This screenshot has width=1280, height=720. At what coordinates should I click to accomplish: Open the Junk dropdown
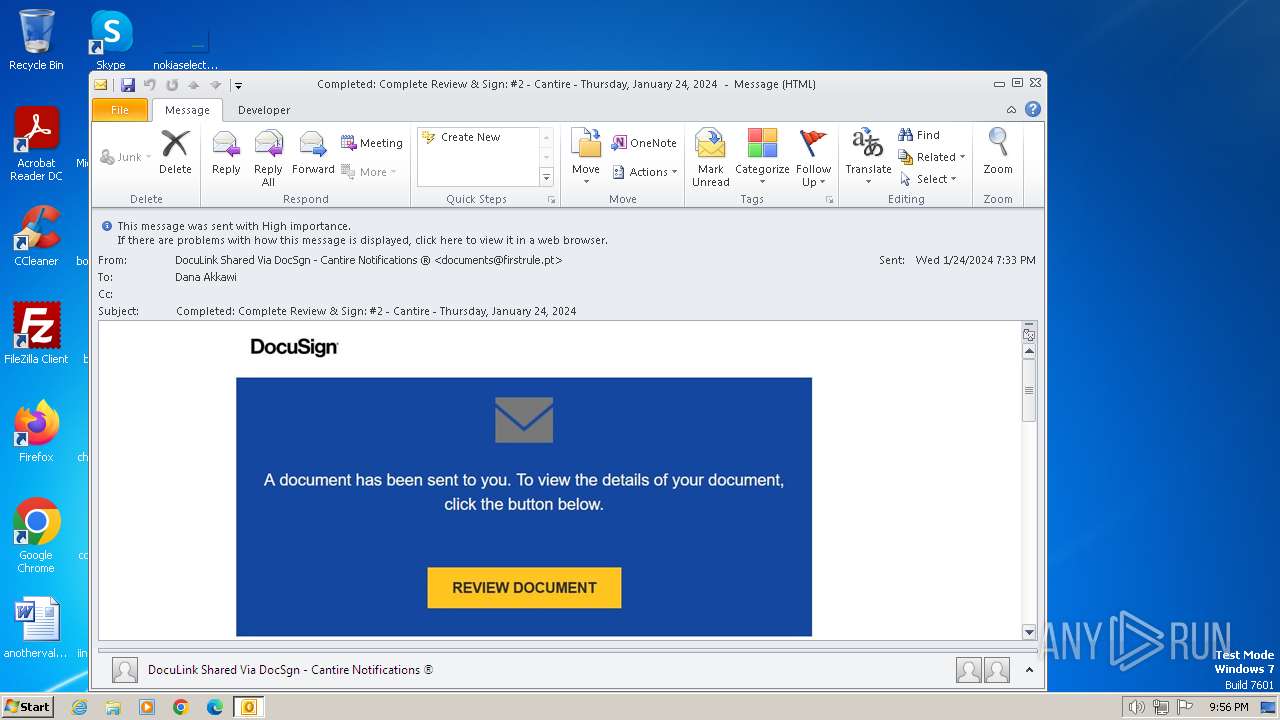pos(126,157)
